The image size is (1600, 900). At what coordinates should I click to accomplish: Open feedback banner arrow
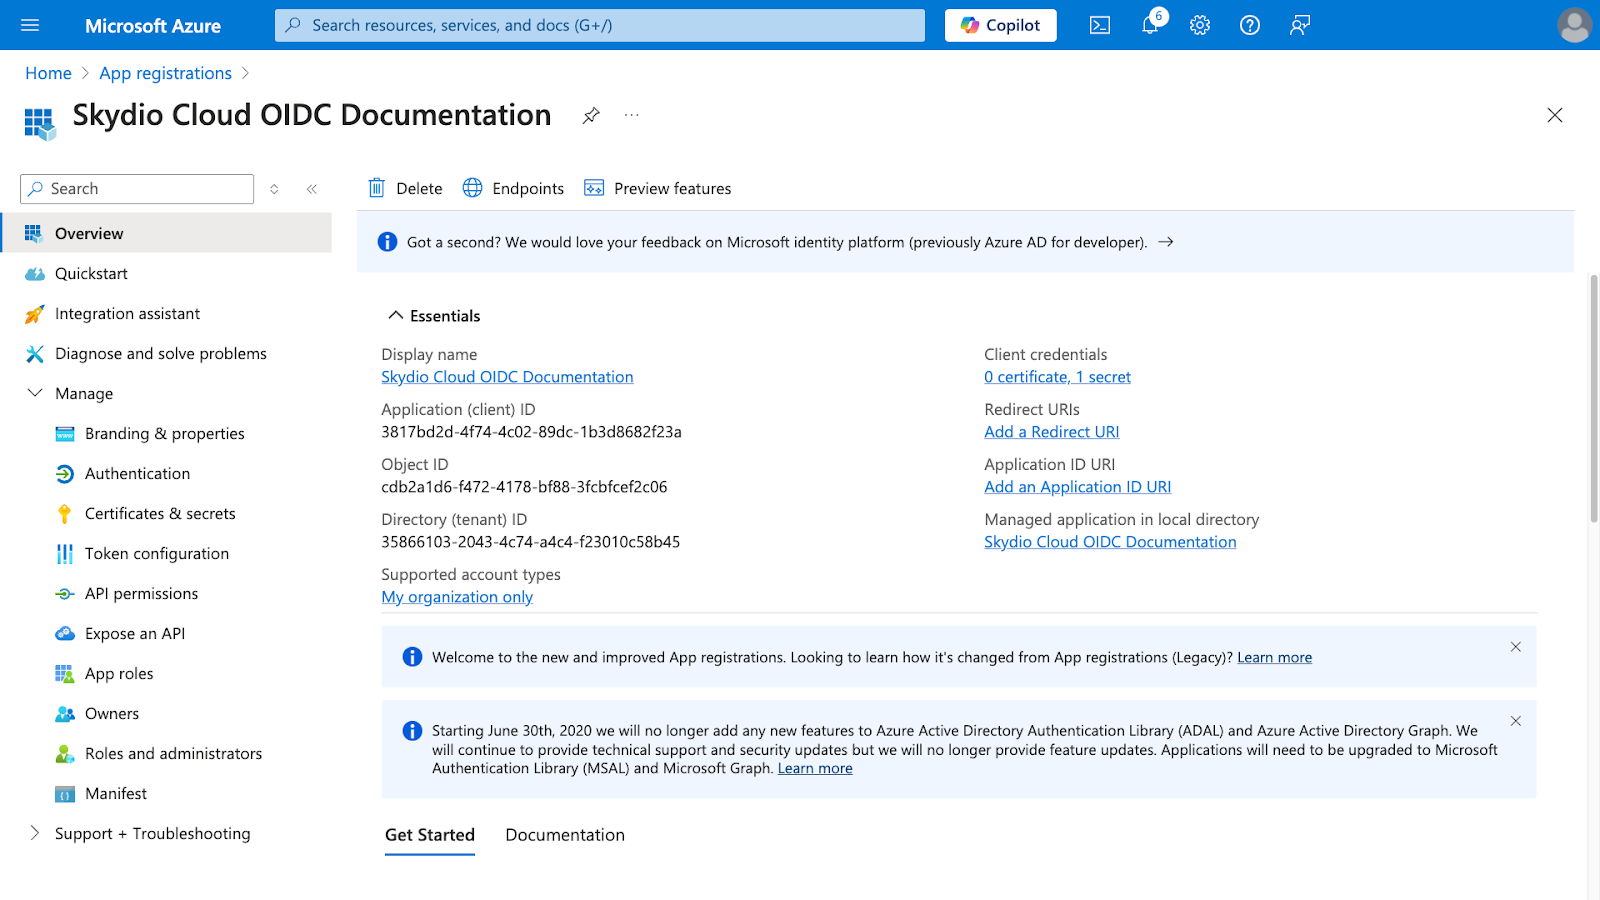1166,242
